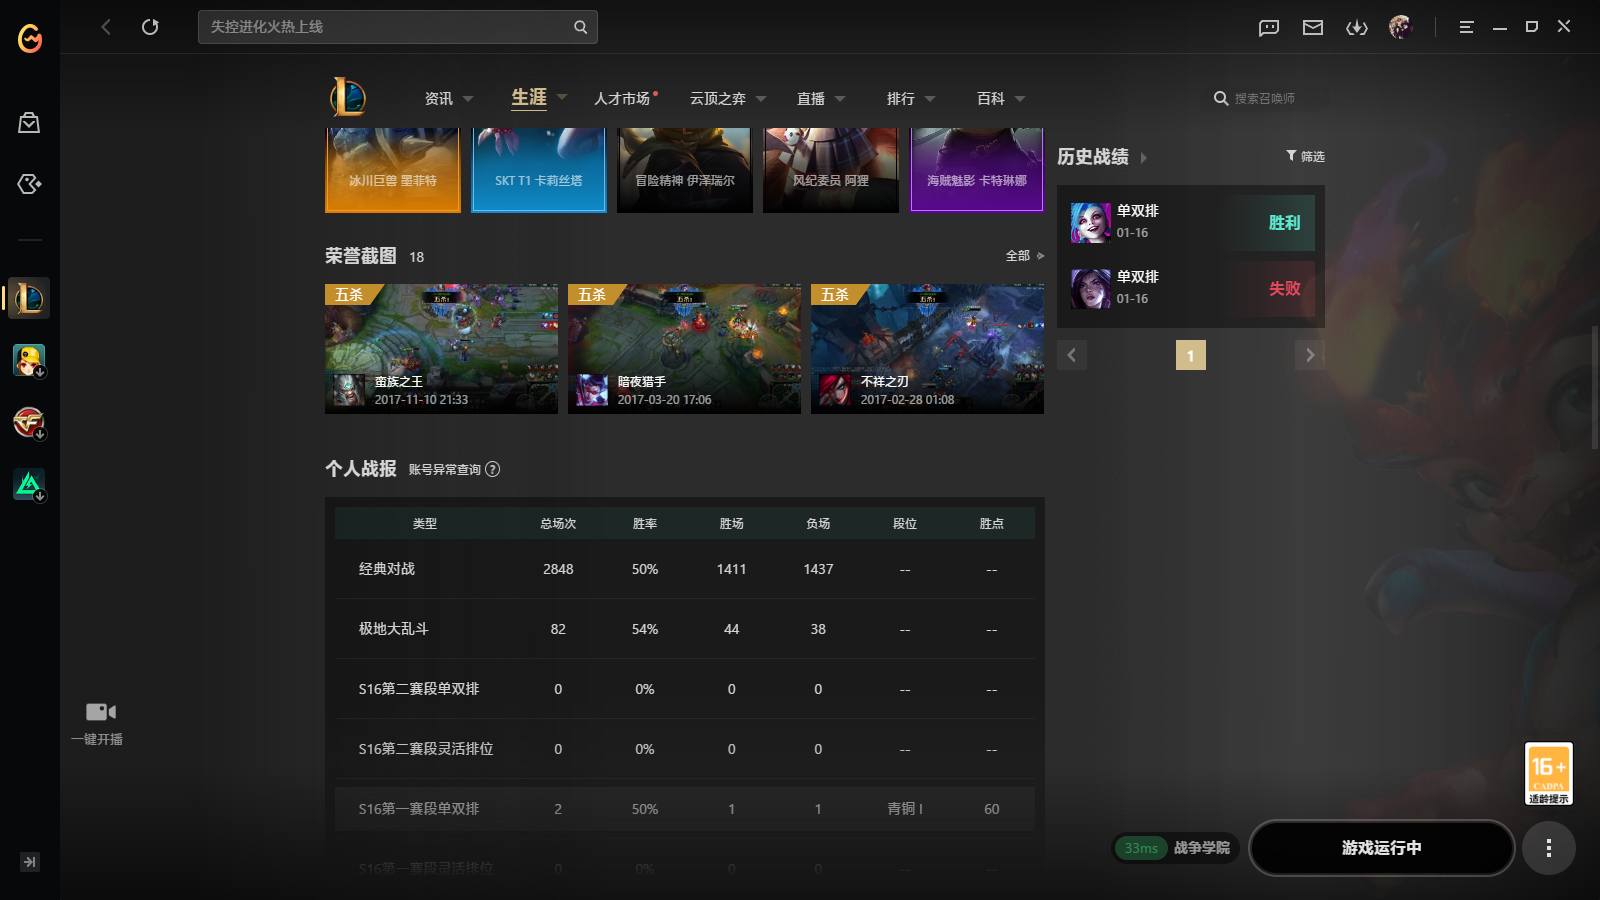Click the 胜率 column header
This screenshot has height=900, width=1600.
point(645,523)
